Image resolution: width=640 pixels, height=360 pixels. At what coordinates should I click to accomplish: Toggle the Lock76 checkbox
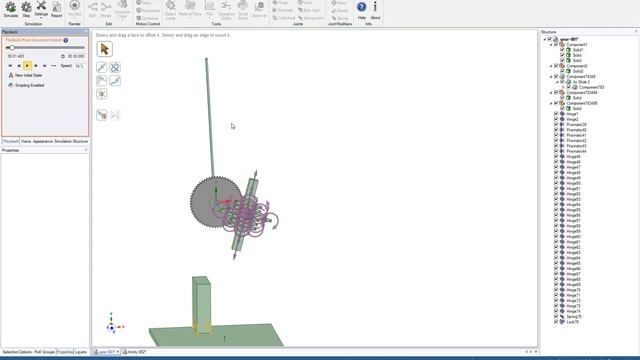tap(556, 322)
